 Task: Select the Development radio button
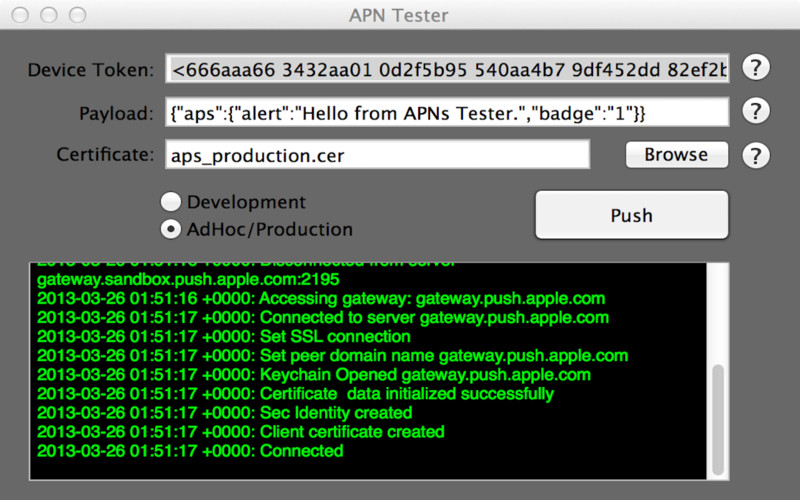click(x=171, y=202)
